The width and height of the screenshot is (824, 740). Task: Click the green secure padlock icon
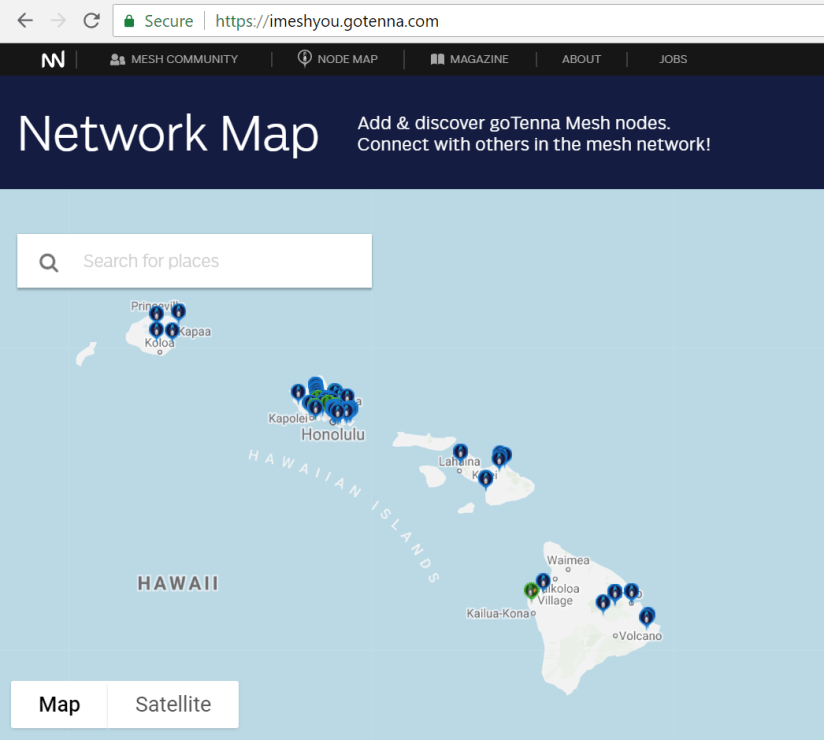click(x=128, y=21)
